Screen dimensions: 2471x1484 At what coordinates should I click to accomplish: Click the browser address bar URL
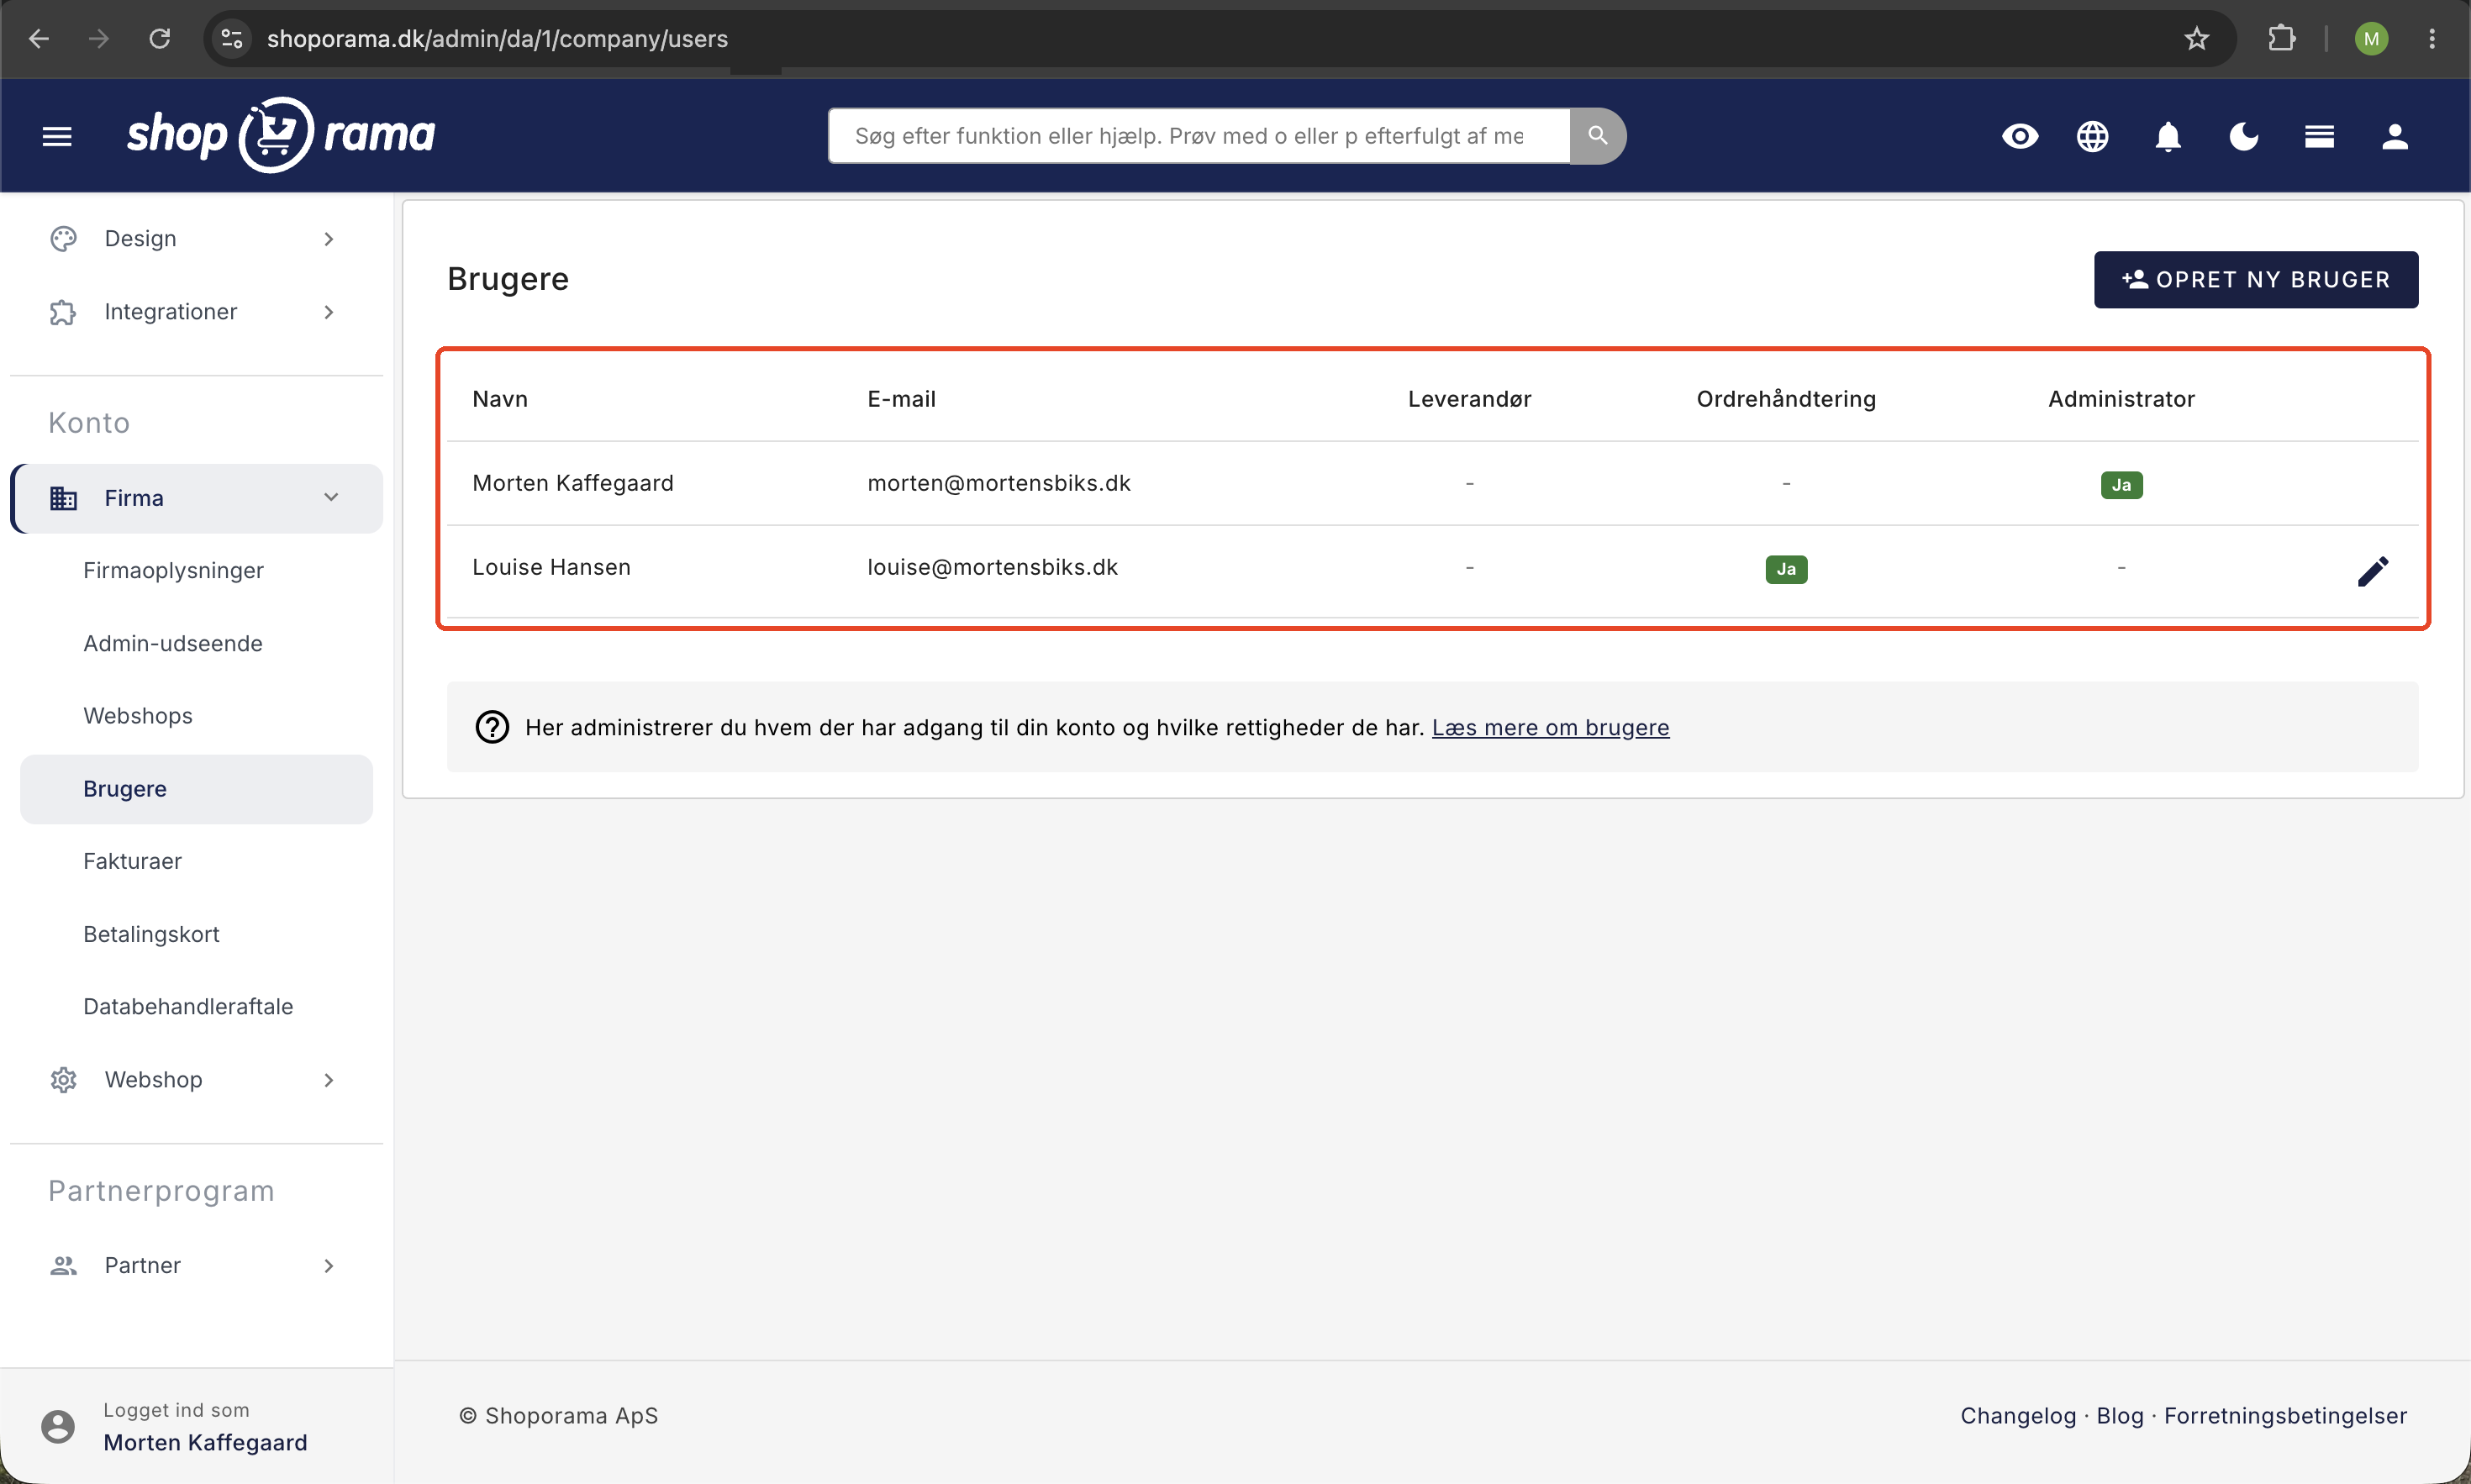point(497,38)
